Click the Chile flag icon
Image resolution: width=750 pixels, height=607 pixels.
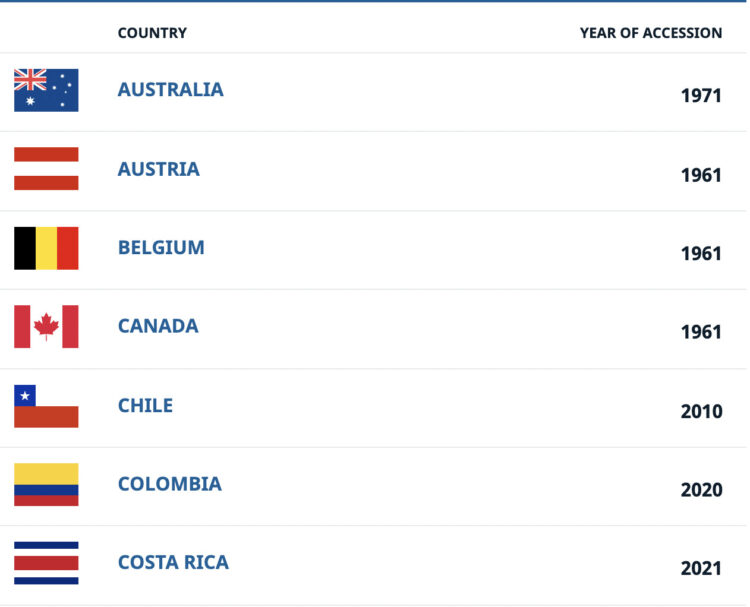(46, 406)
